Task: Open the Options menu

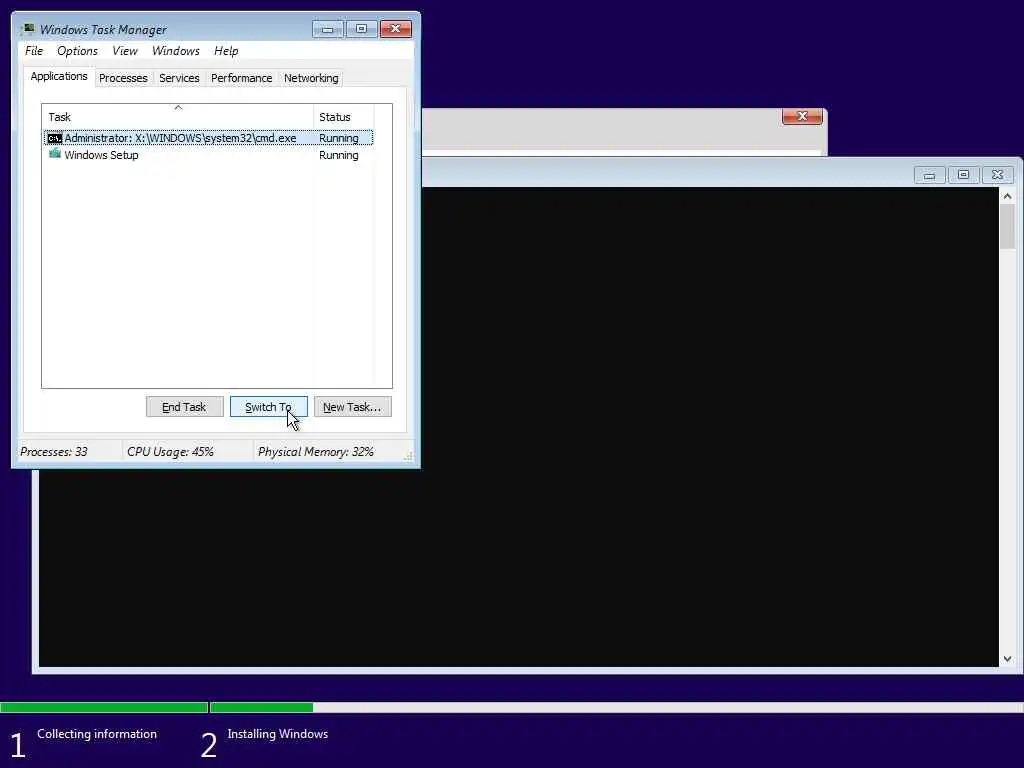Action: coord(77,51)
